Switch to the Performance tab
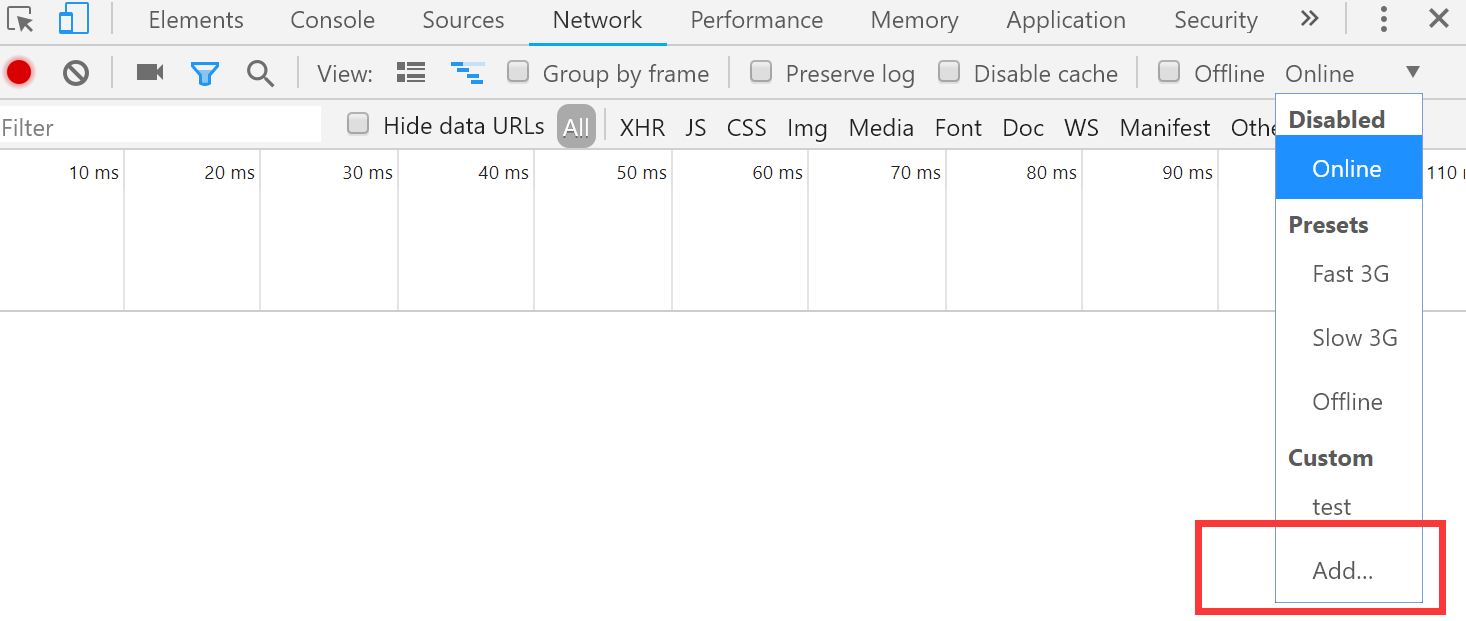 click(757, 20)
